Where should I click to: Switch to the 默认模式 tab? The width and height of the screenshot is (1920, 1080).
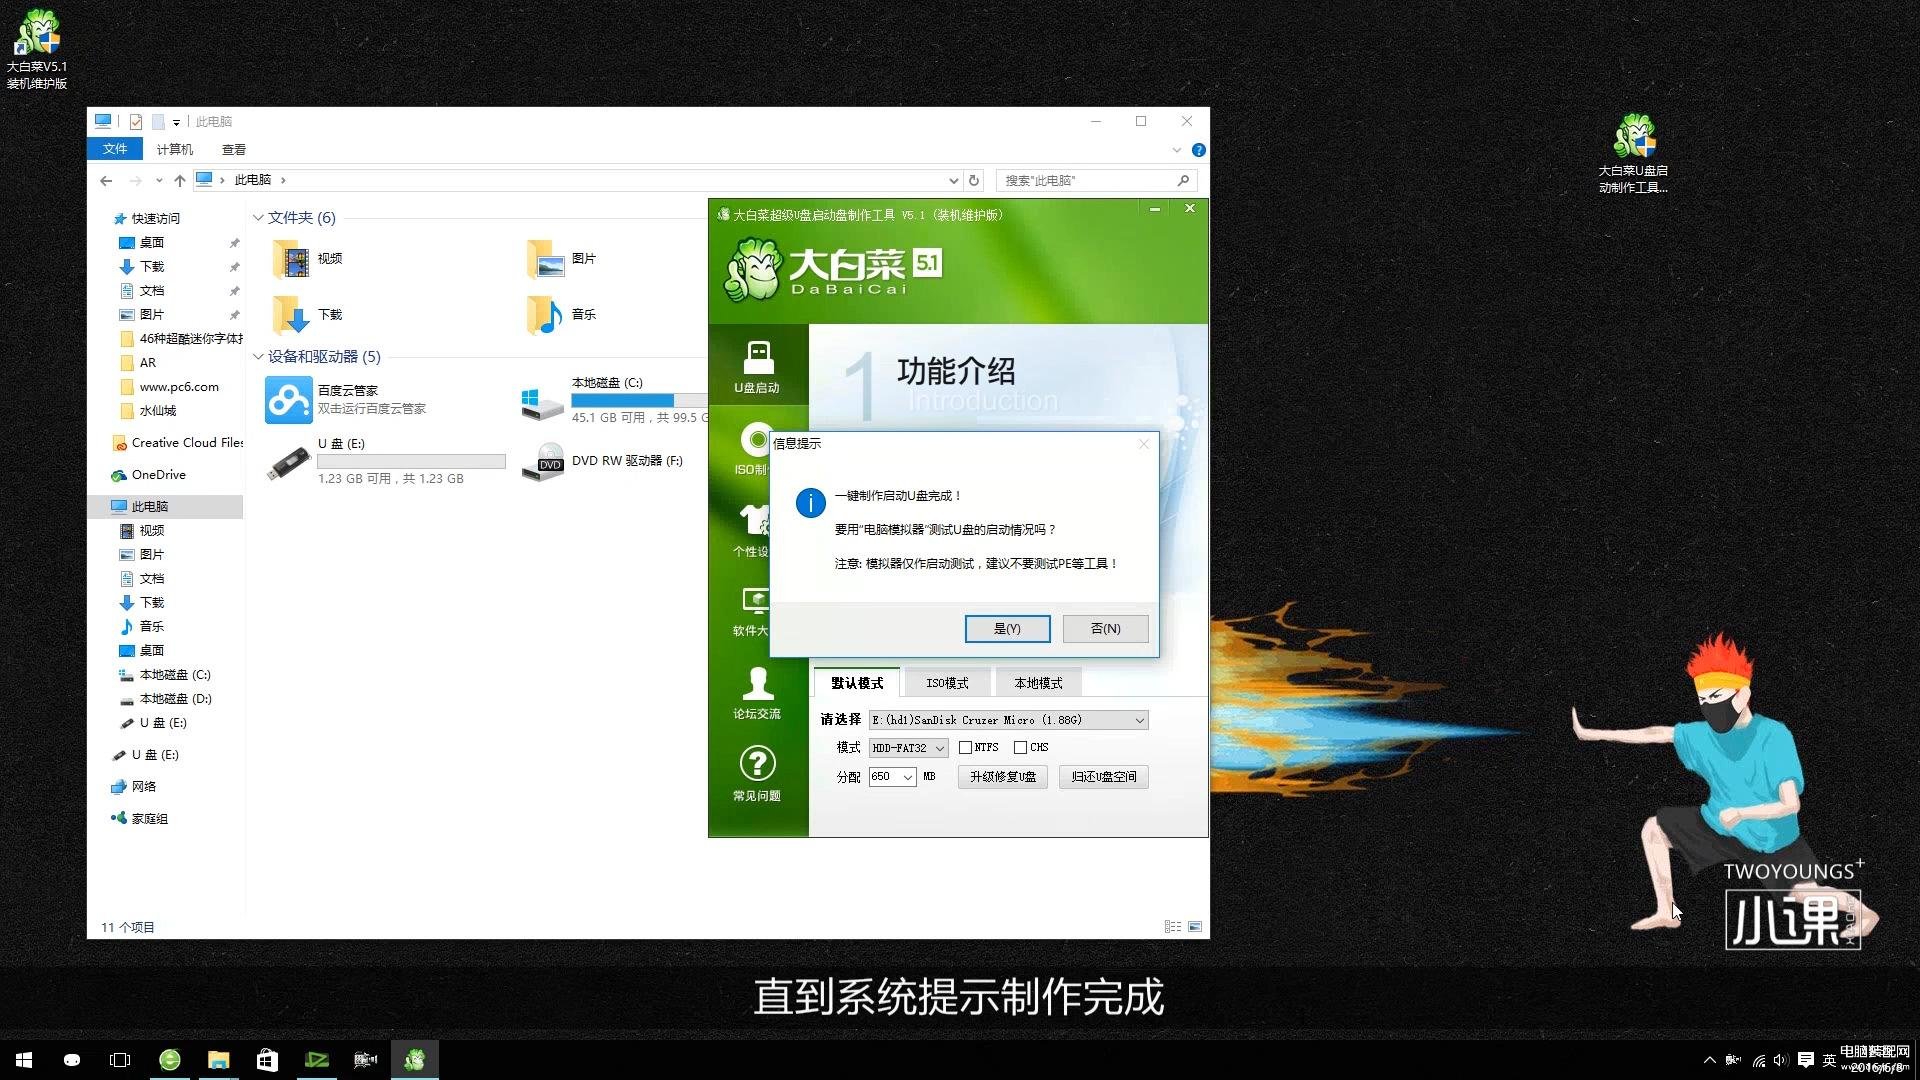pyautogui.click(x=857, y=683)
